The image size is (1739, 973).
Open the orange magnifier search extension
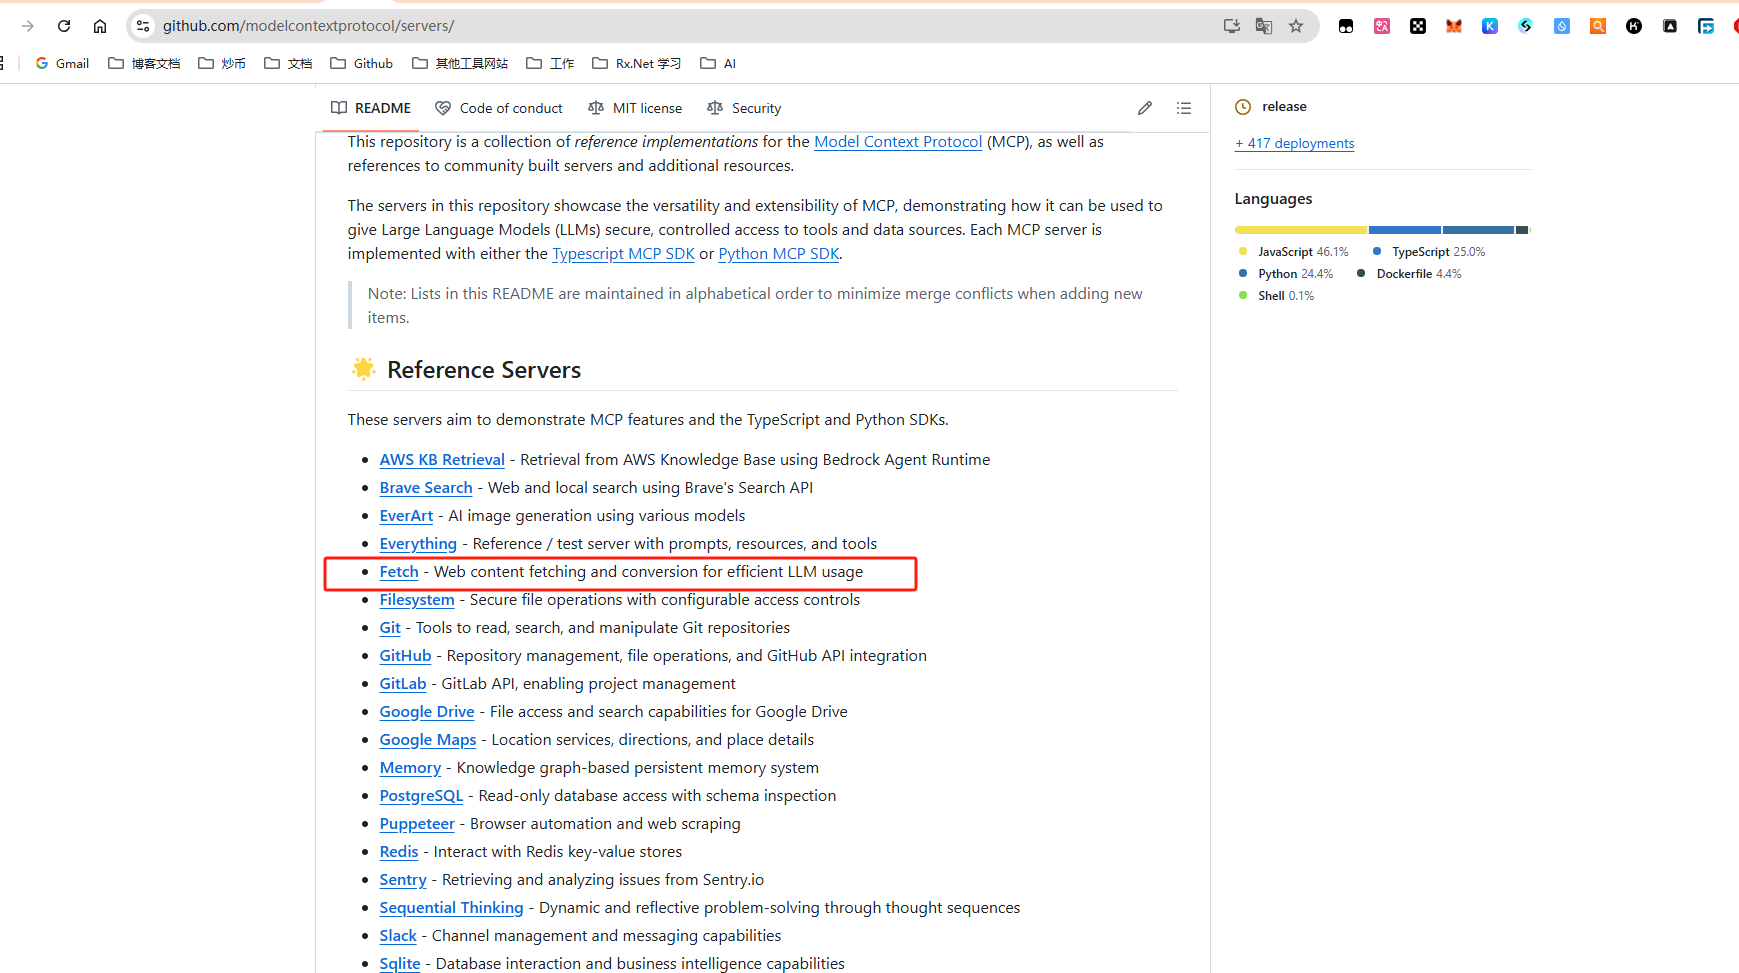pyautogui.click(x=1598, y=26)
